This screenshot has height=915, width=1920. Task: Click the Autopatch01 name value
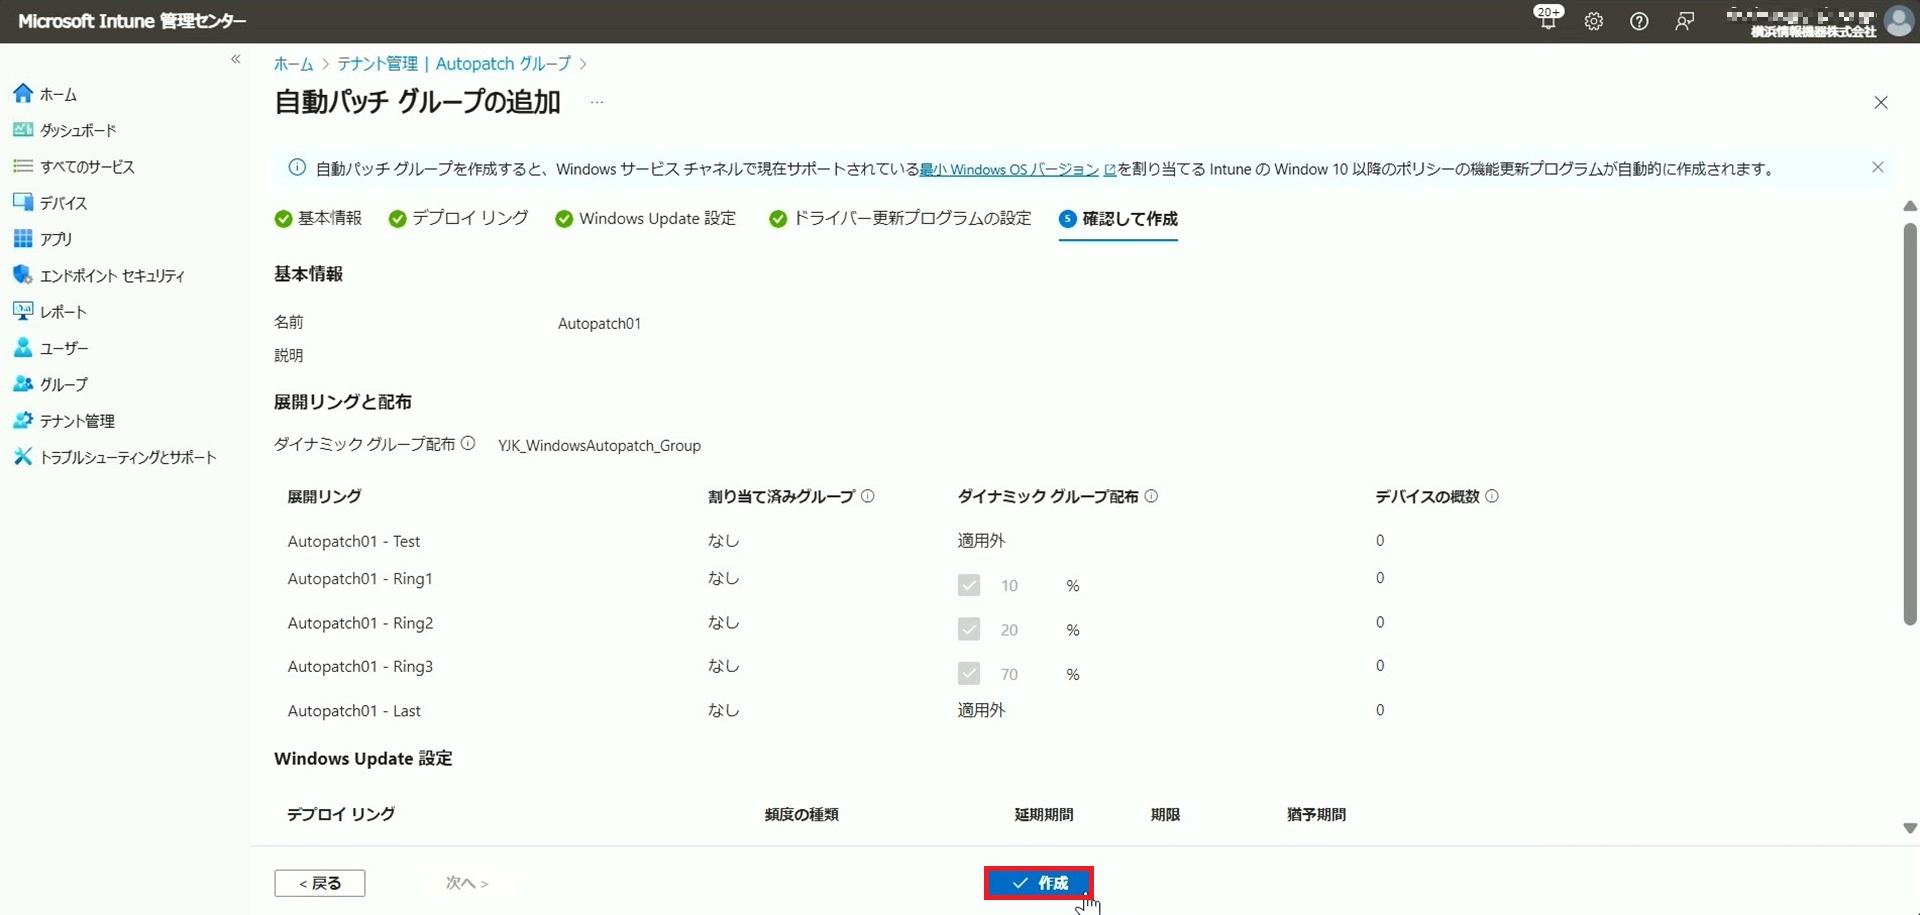(x=599, y=323)
